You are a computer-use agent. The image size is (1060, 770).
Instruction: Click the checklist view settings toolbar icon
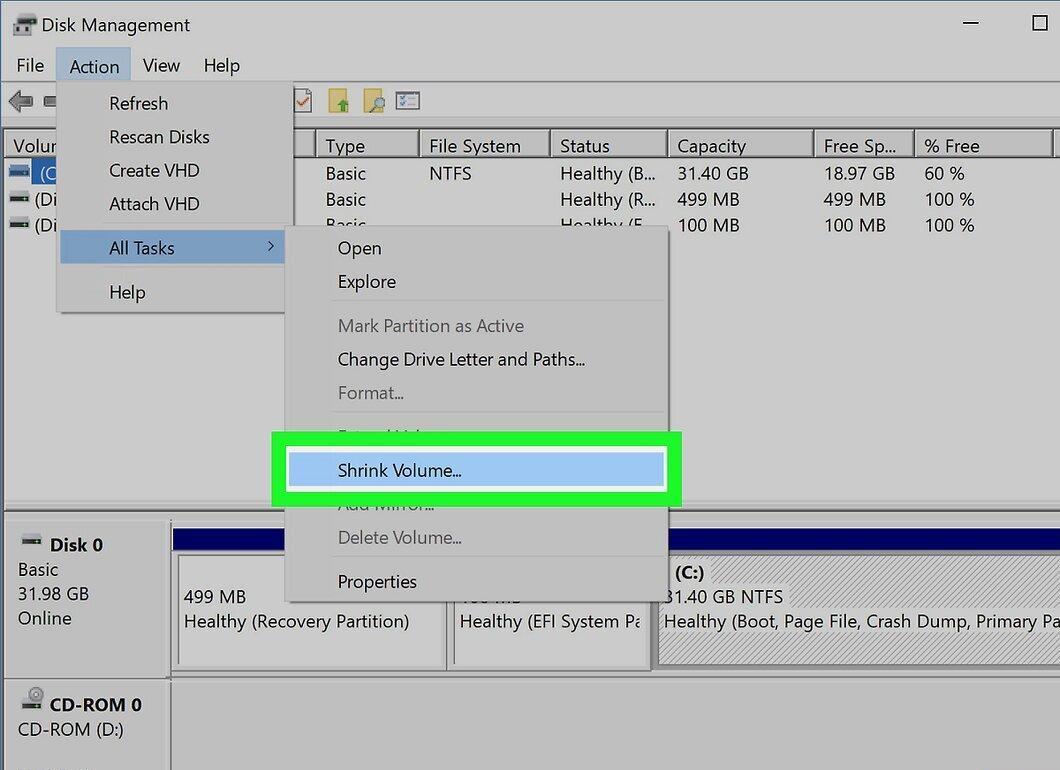click(408, 101)
